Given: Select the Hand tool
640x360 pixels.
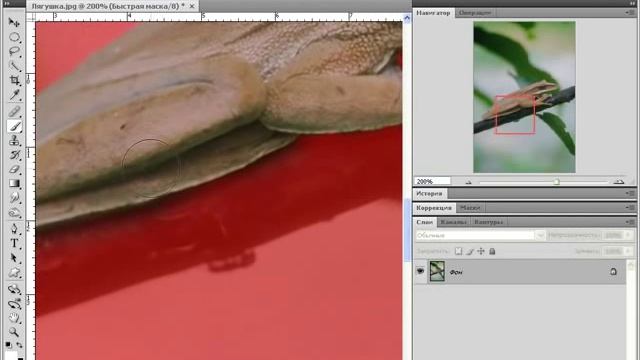Looking at the screenshot, I should coord(14,318).
